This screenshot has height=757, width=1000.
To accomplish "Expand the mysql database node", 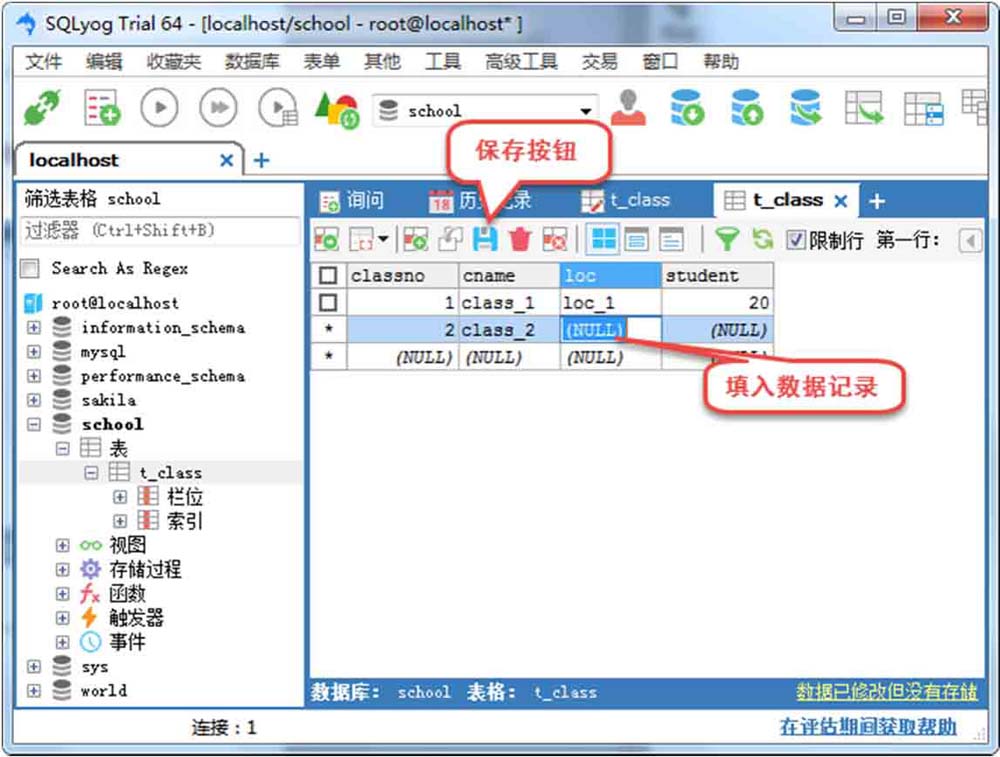I will click(34, 351).
